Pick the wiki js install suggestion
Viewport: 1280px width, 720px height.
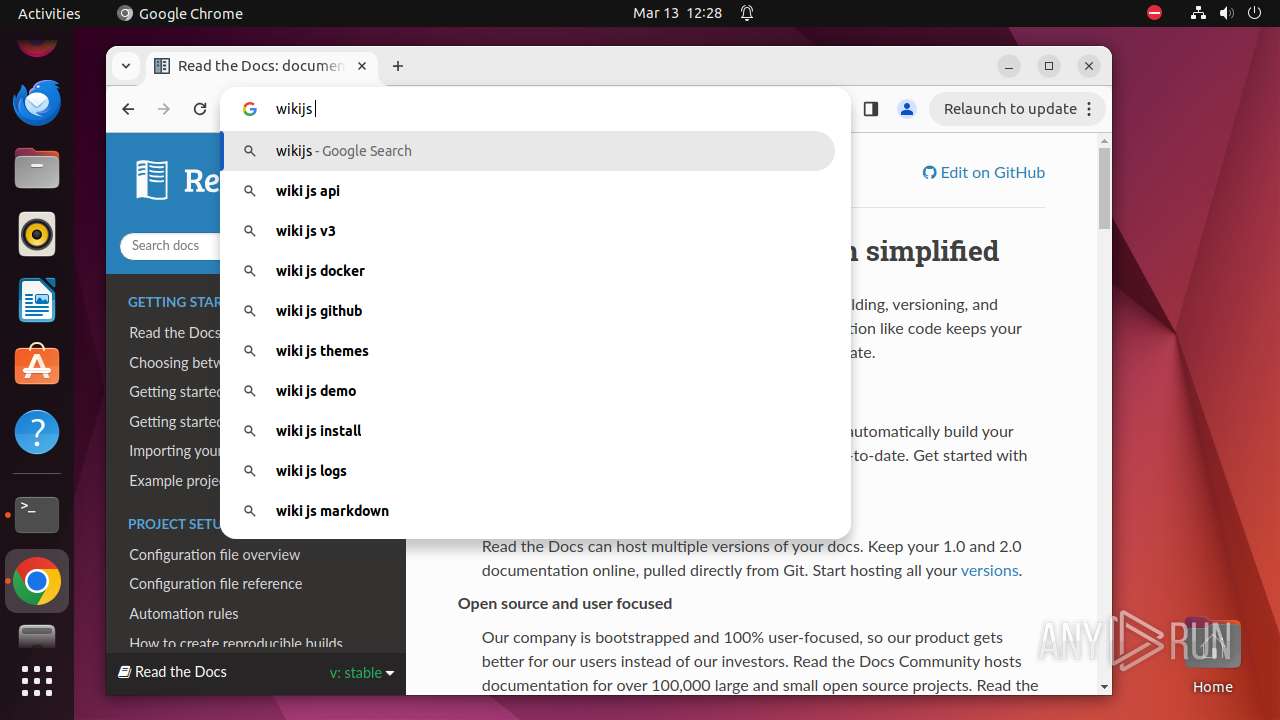point(528,431)
